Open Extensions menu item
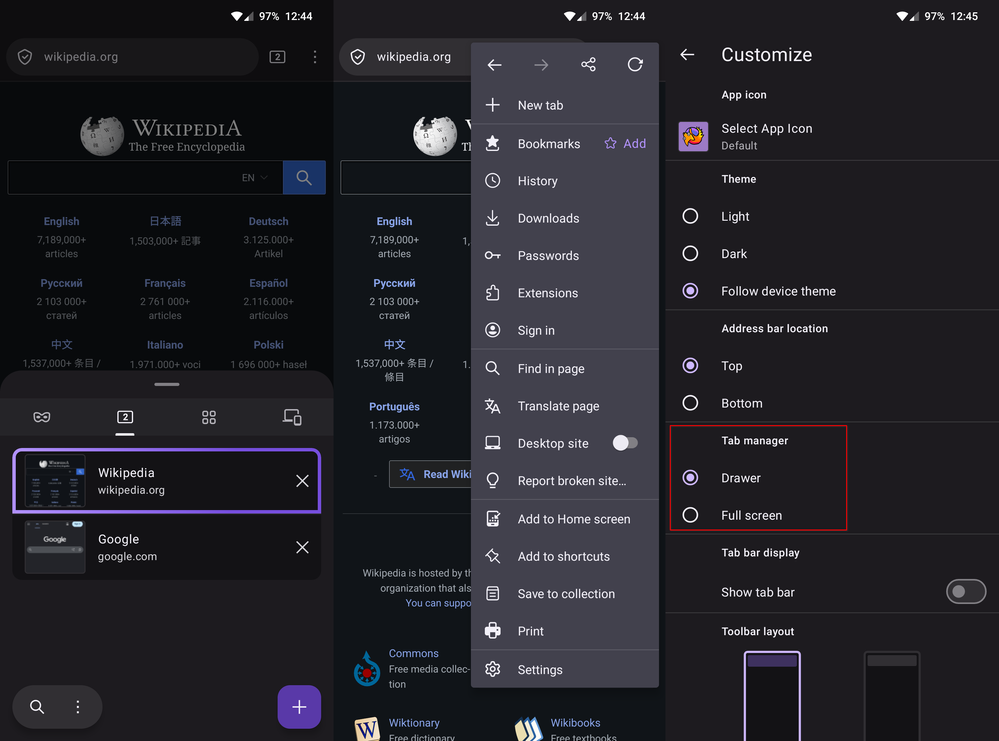The width and height of the screenshot is (999, 741). point(564,293)
